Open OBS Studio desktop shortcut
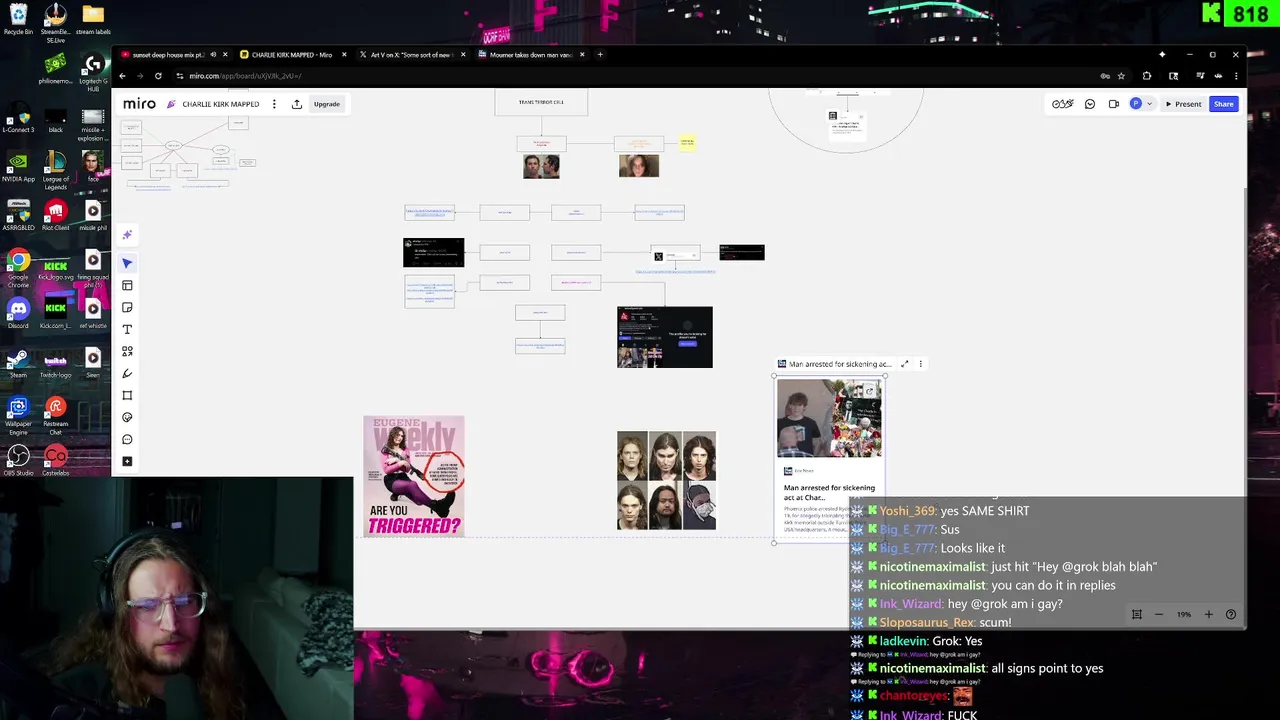Screen dimensions: 1280x720 (x=18, y=460)
